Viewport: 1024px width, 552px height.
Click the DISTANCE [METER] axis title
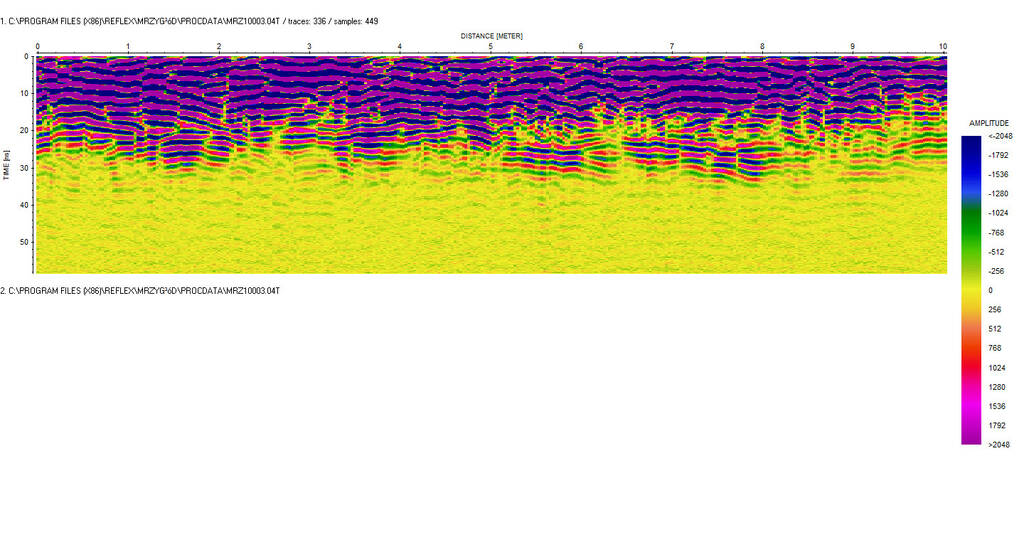pos(491,36)
